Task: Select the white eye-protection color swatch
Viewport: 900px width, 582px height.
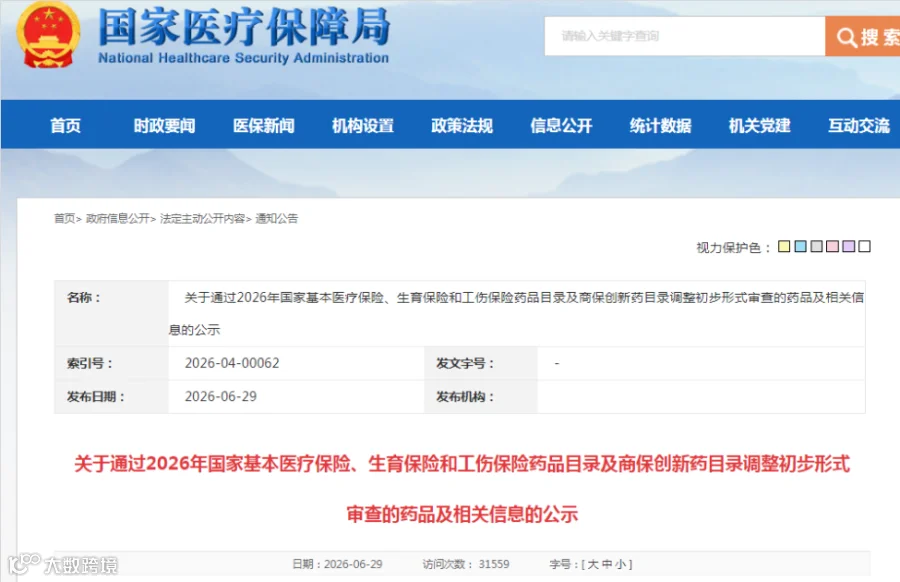Action: 864,246
